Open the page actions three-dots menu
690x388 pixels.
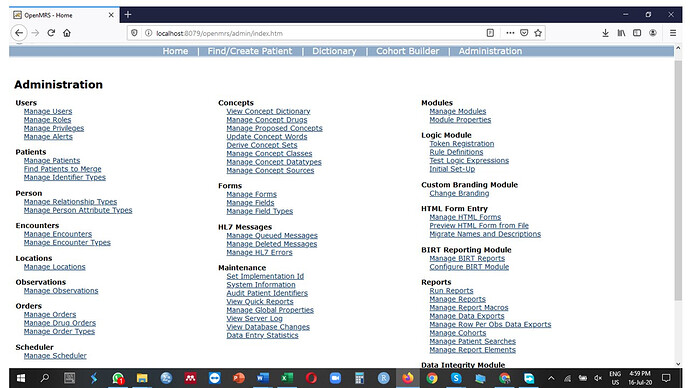click(x=510, y=33)
